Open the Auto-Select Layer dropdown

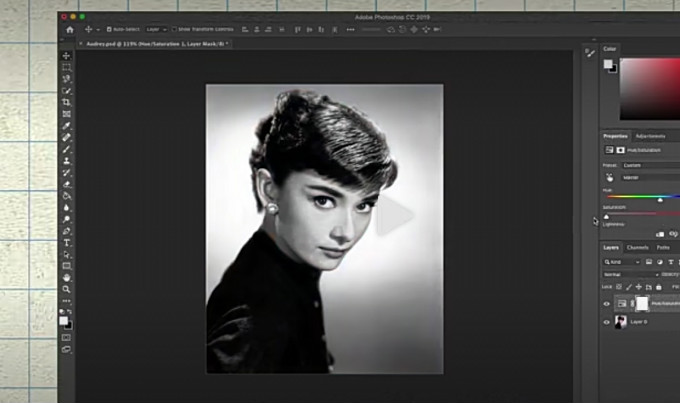(x=157, y=29)
